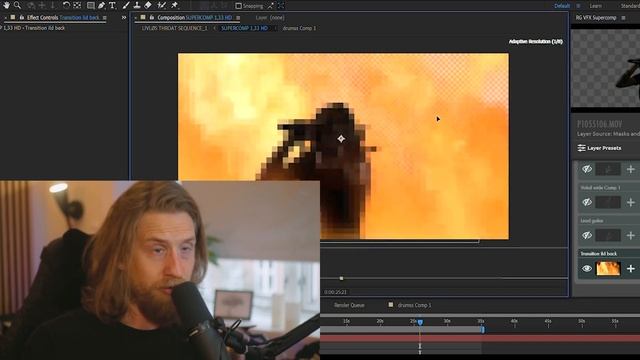Viewport: 640px width, 360px height.
Task: Add effect to top Supercomp layer
Action: tap(631, 169)
